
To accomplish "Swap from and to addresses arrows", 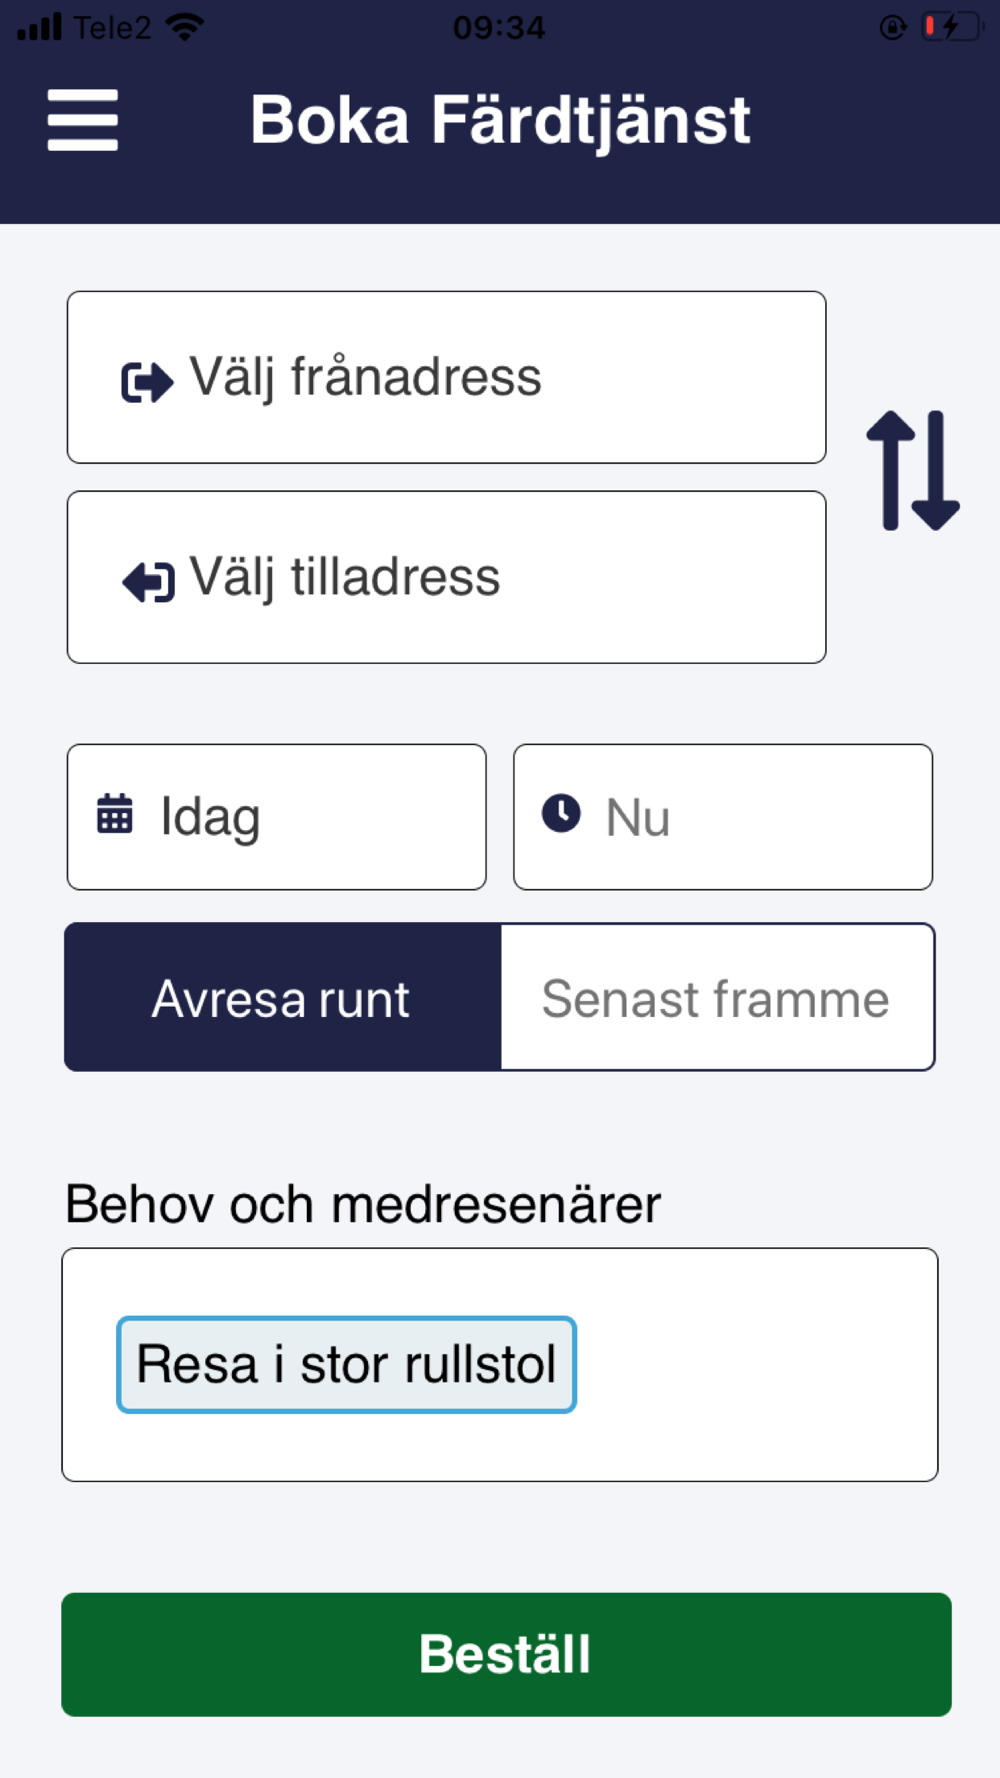I will click(913, 470).
